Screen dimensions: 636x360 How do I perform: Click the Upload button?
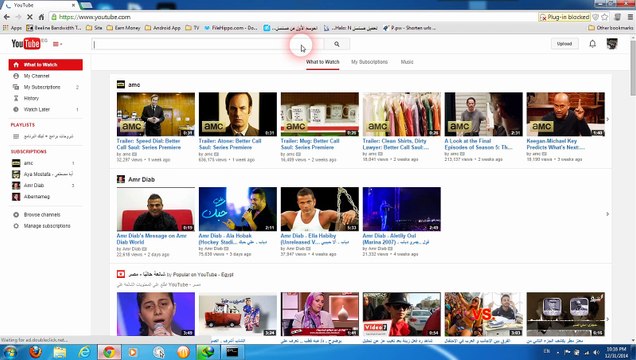(x=564, y=44)
